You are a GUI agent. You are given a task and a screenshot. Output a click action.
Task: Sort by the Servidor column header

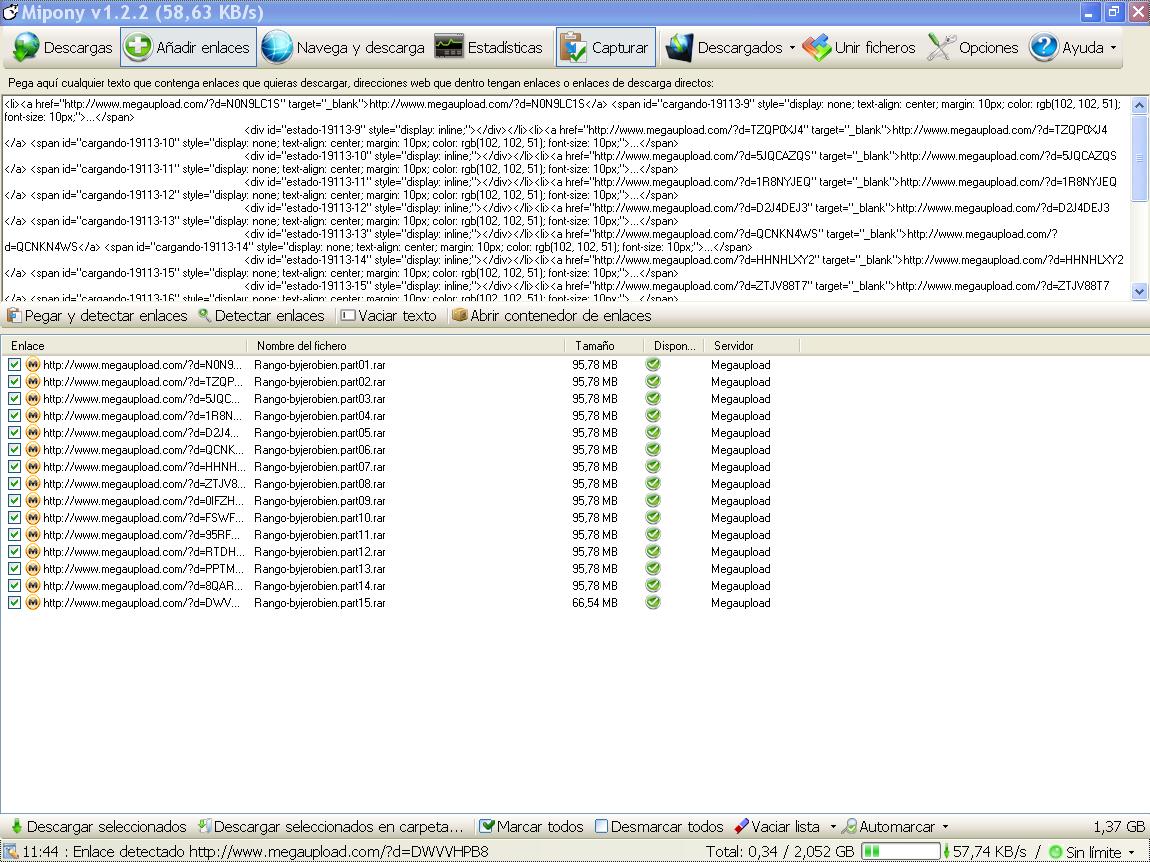pyautogui.click(x=751, y=346)
